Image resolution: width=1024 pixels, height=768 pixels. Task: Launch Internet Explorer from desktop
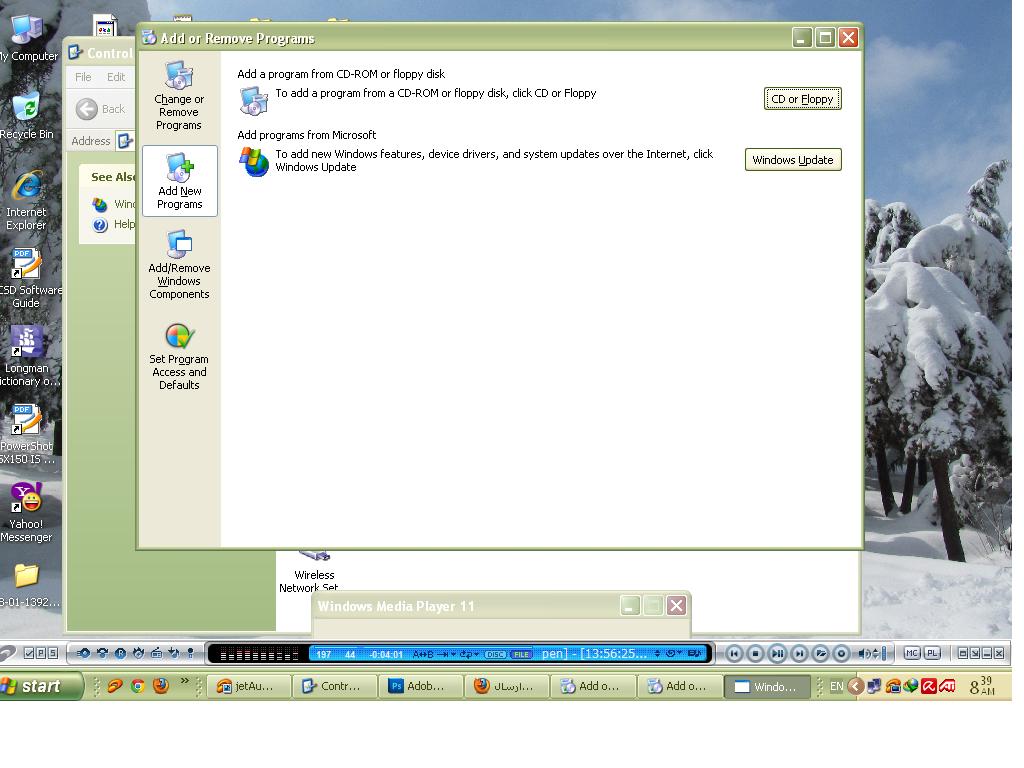pos(26,200)
